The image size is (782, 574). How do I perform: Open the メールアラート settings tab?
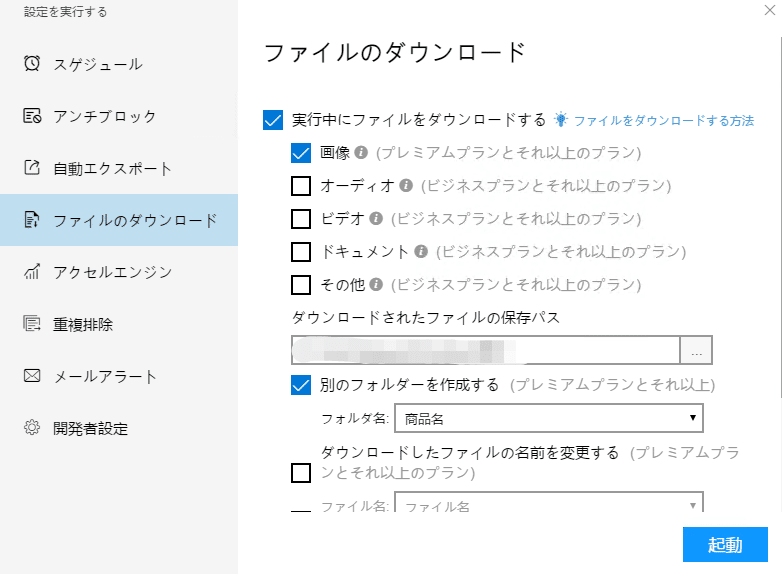tap(105, 377)
